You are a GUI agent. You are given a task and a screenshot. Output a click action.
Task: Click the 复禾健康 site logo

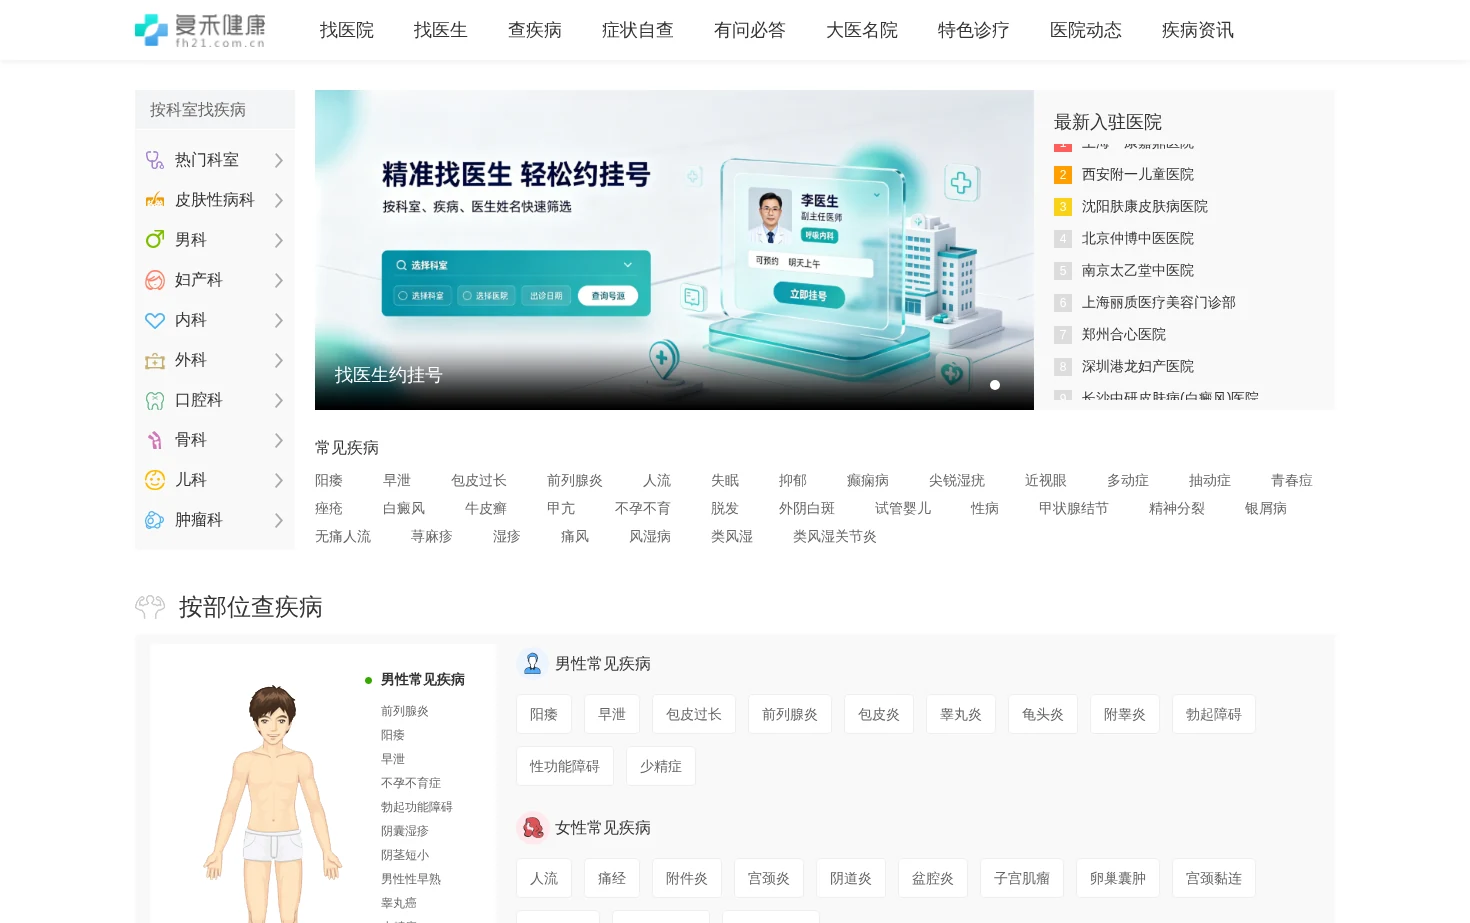(200, 30)
